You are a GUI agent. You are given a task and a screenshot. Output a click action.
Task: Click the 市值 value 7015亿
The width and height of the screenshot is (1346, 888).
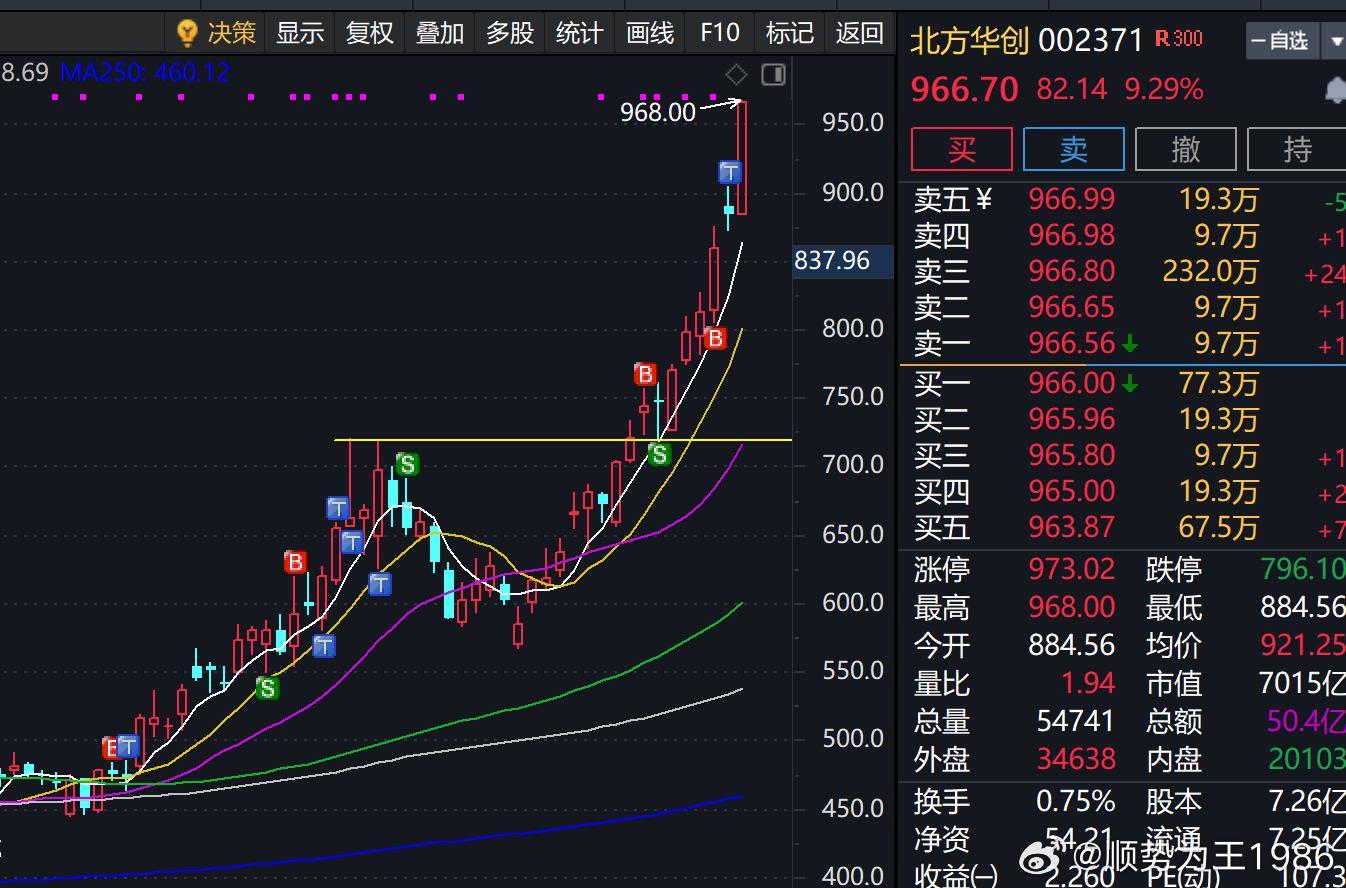pos(1302,683)
